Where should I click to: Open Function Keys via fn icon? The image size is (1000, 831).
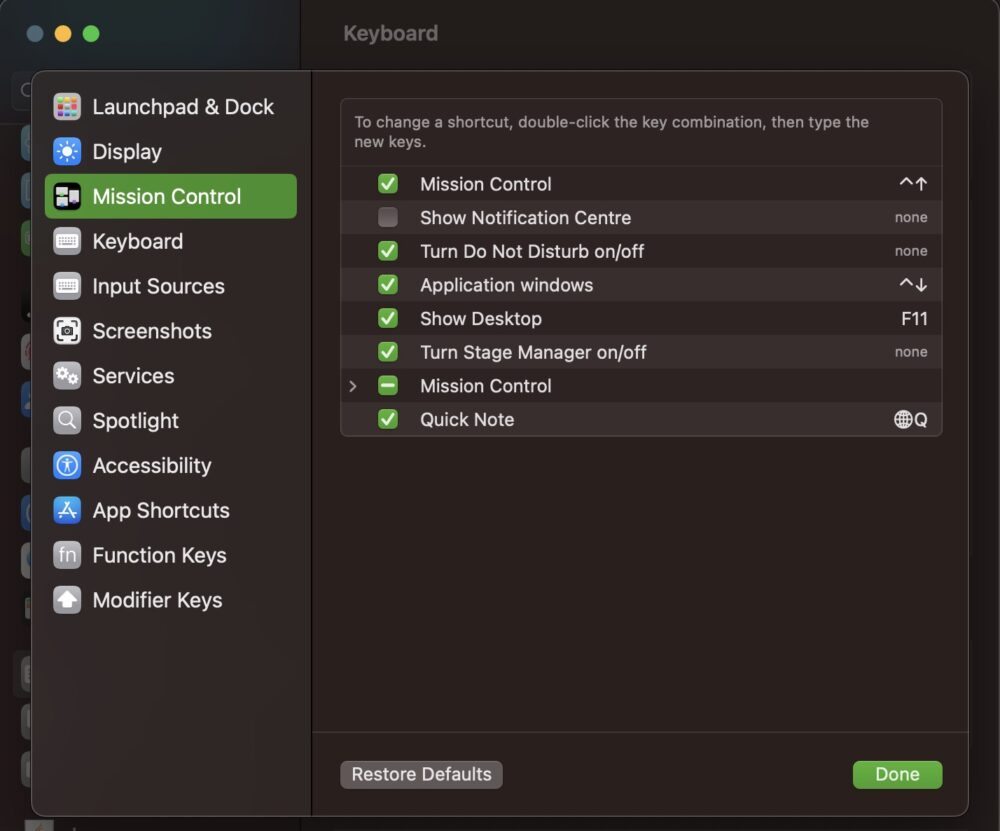(x=67, y=556)
